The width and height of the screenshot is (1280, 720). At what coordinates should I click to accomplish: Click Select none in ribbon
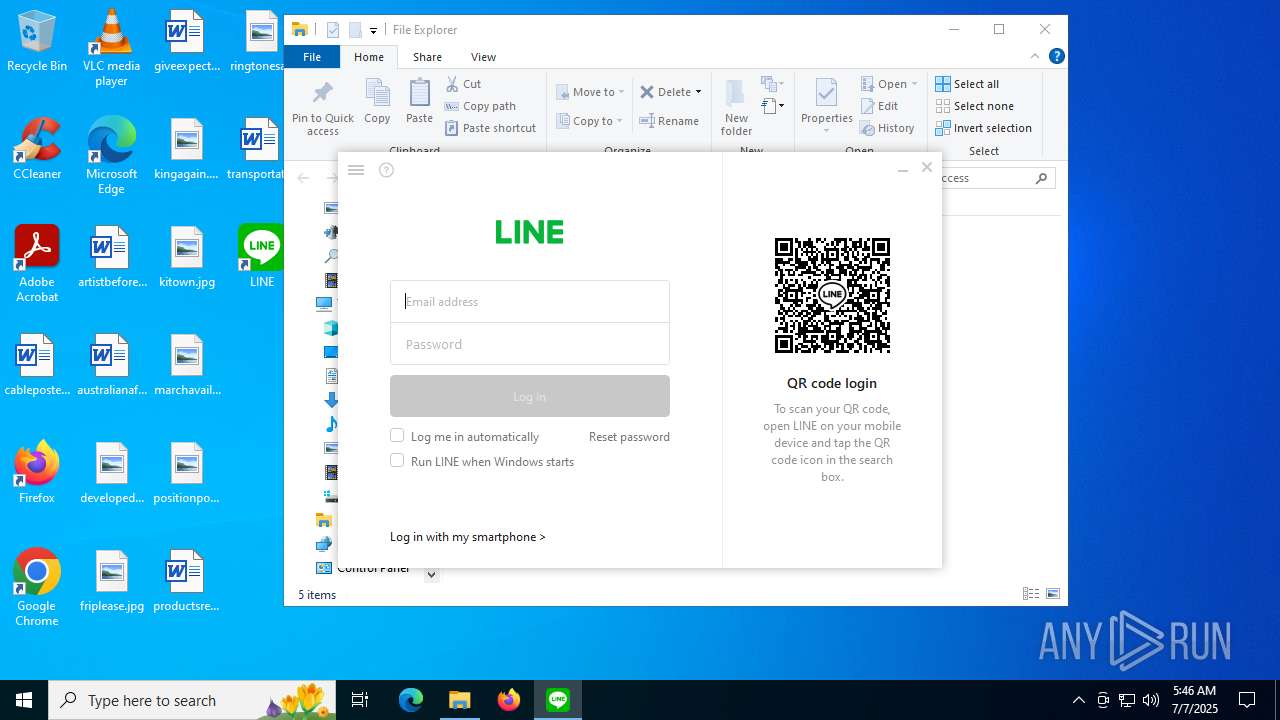pos(974,106)
